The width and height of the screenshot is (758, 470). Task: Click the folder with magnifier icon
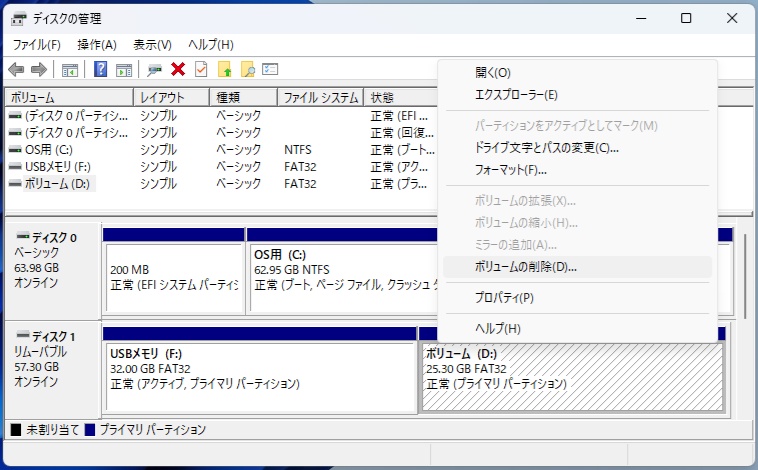[248, 70]
